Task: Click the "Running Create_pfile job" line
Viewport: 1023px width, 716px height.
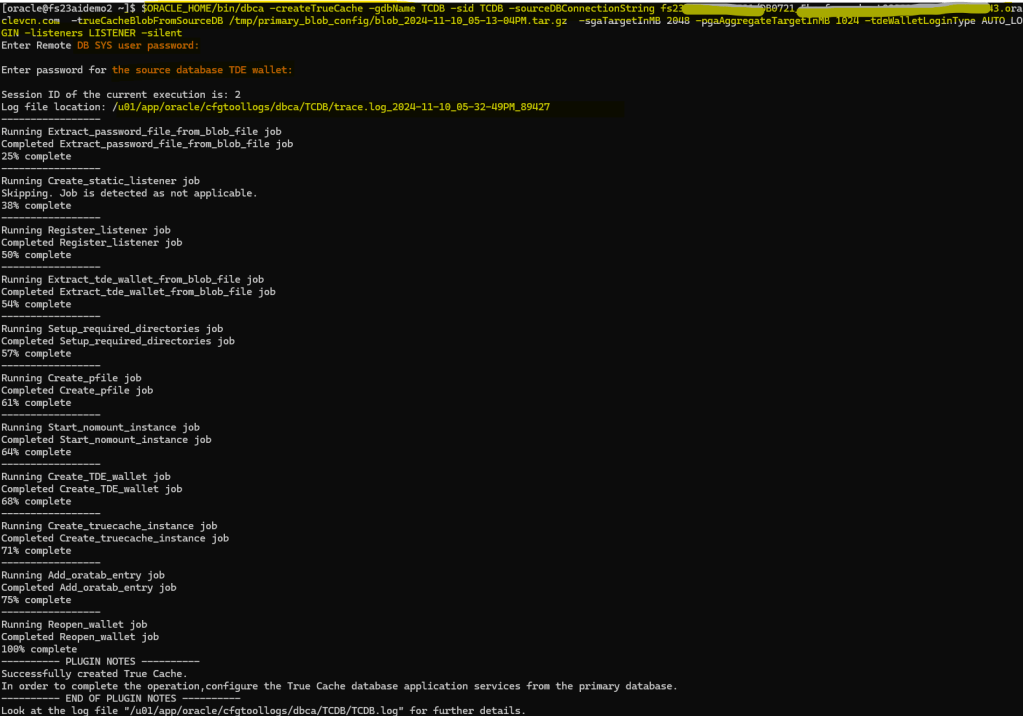Action: tap(71, 378)
